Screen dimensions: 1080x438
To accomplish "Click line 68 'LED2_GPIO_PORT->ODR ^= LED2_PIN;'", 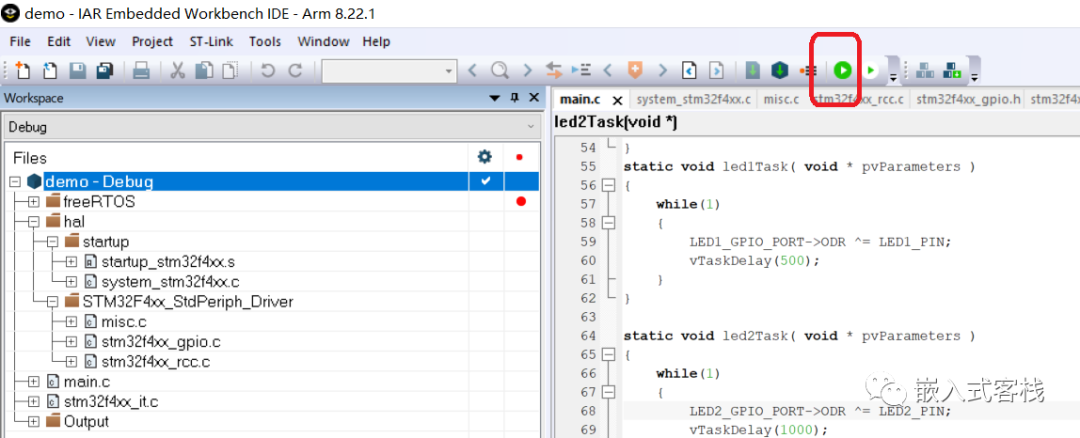I will [820, 410].
